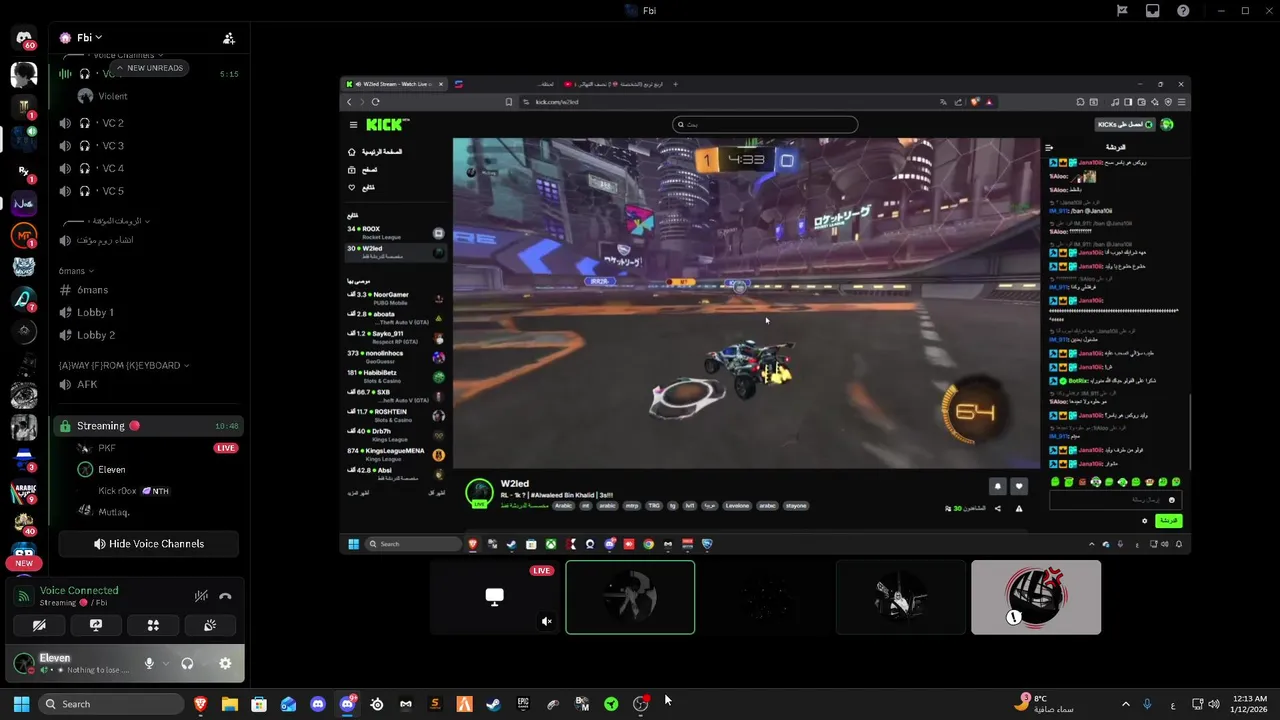1280x720 pixels.
Task: Open Brave browser from the taskbar
Action: pyautogui.click(x=201, y=704)
